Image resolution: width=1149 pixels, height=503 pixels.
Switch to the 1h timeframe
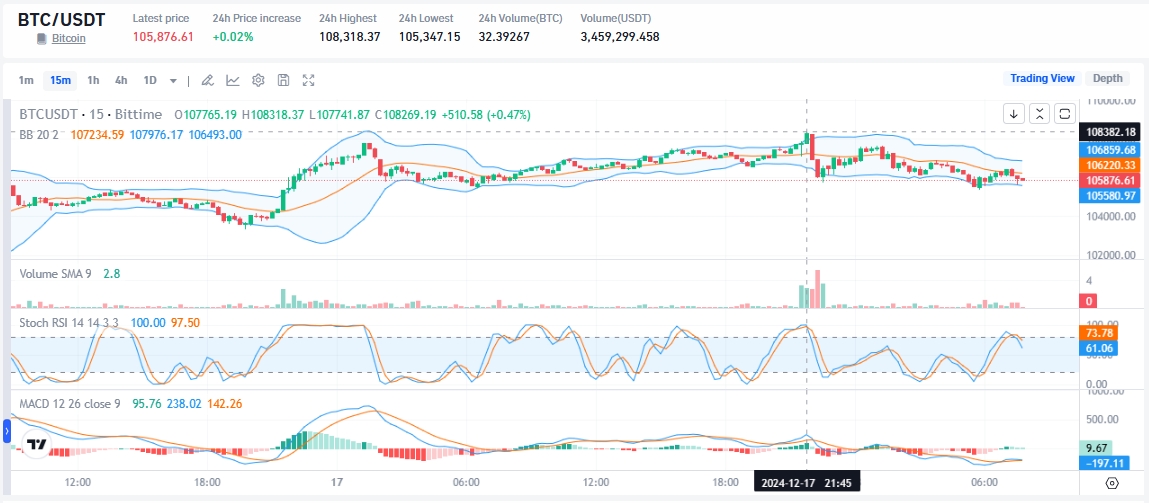point(93,80)
